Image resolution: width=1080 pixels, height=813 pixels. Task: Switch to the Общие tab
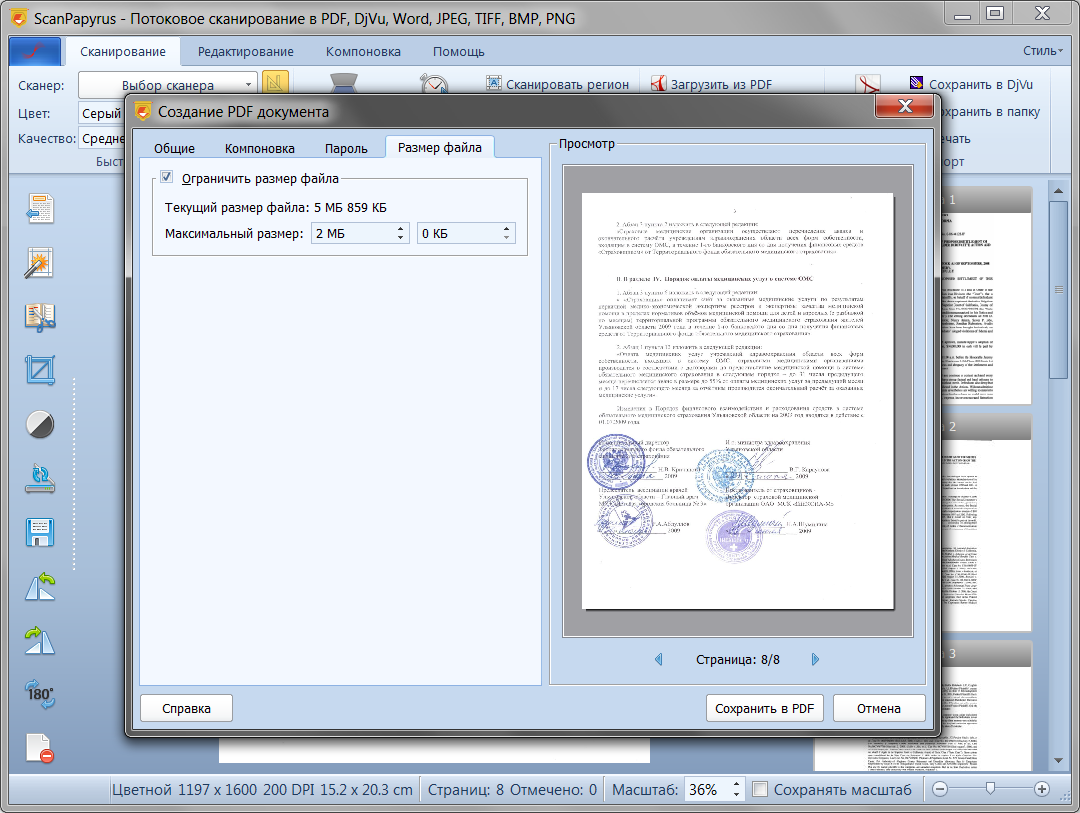(174, 148)
